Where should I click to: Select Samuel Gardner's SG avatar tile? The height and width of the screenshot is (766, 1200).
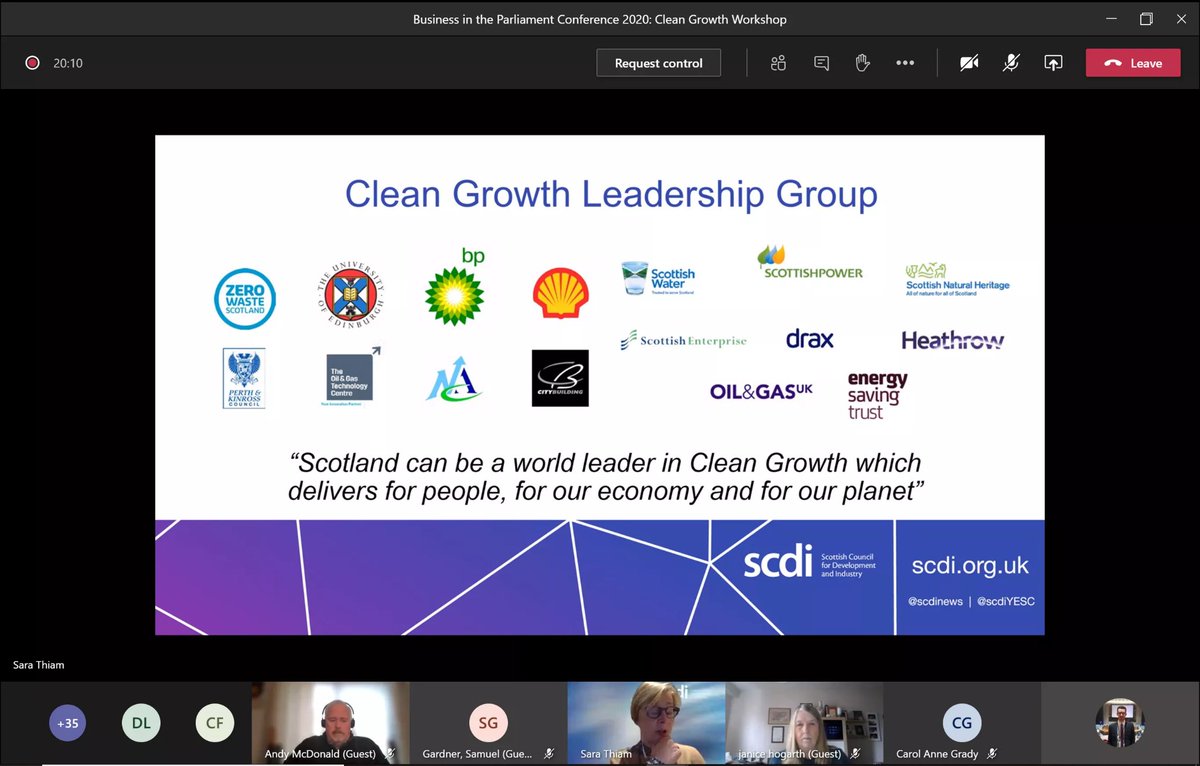(487, 723)
